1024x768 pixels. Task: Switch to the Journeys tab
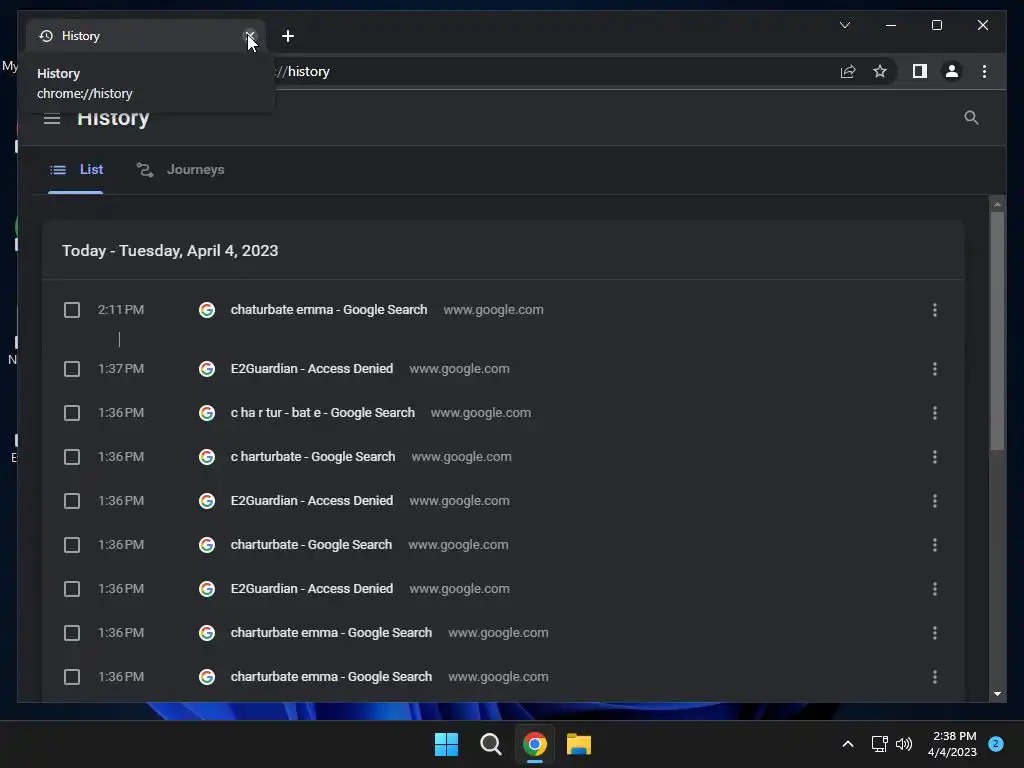(x=180, y=170)
